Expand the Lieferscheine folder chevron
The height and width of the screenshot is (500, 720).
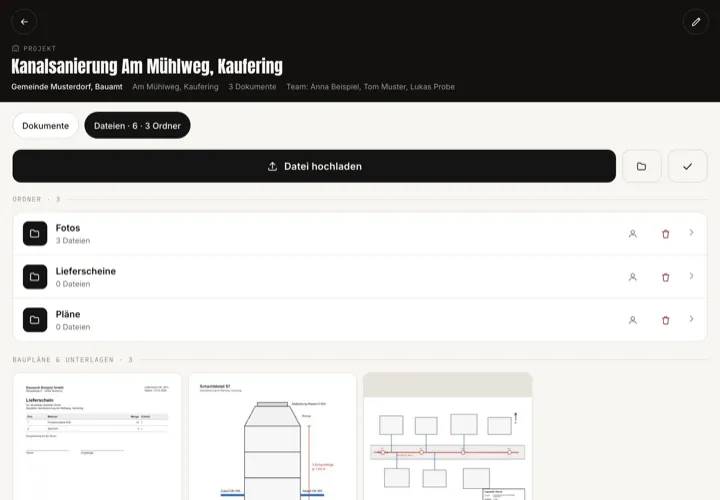tap(692, 276)
